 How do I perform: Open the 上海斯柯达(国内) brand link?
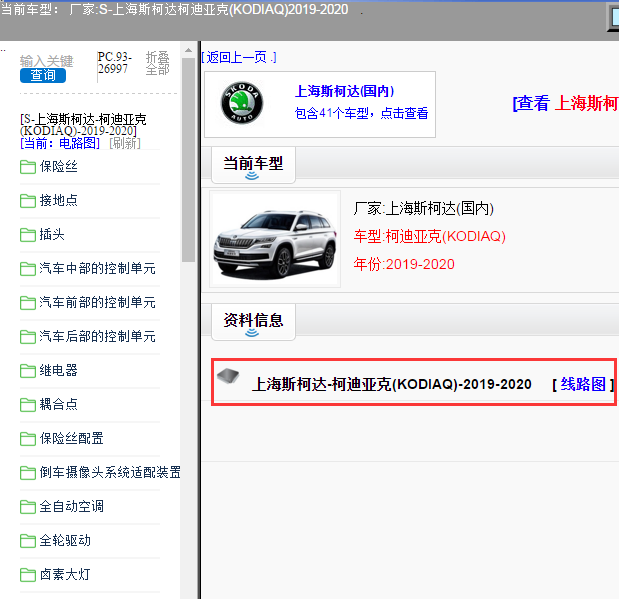pos(344,92)
